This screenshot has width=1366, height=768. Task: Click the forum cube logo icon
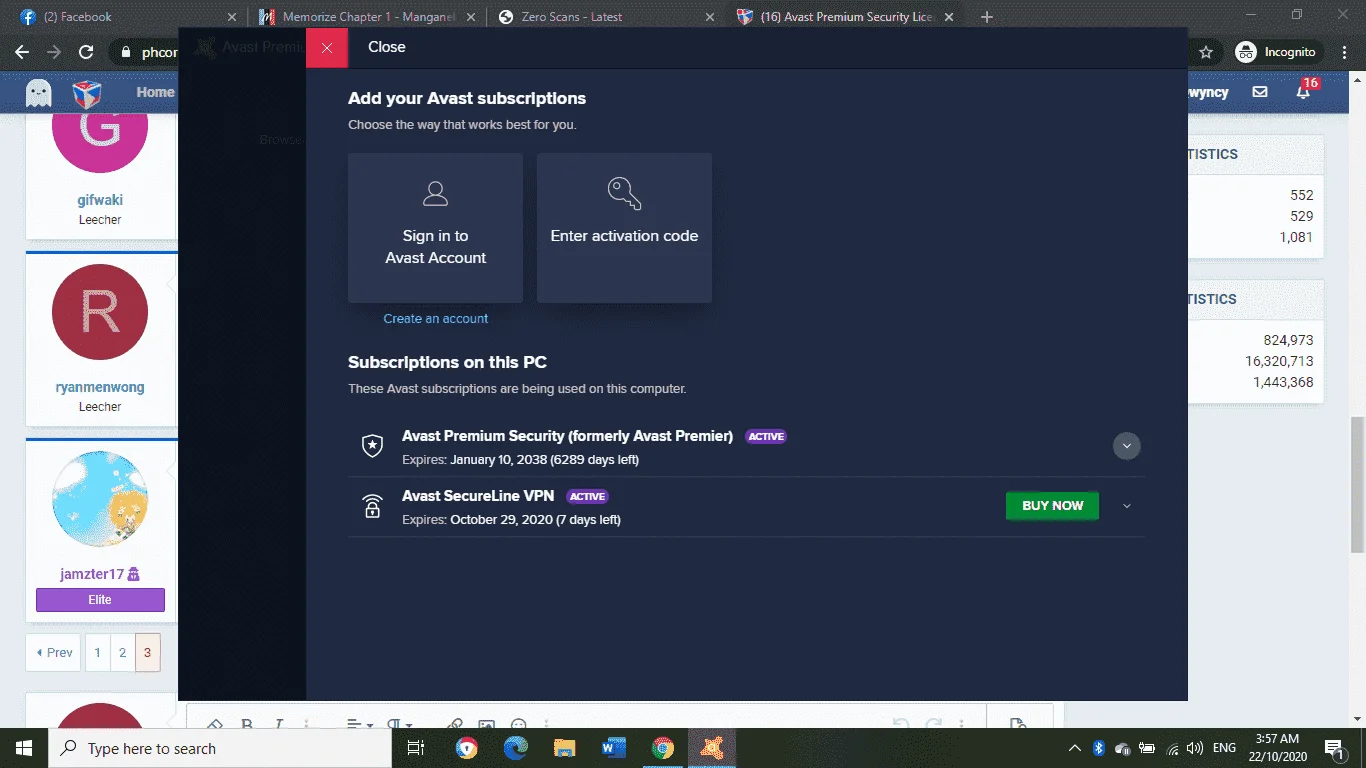pos(87,93)
